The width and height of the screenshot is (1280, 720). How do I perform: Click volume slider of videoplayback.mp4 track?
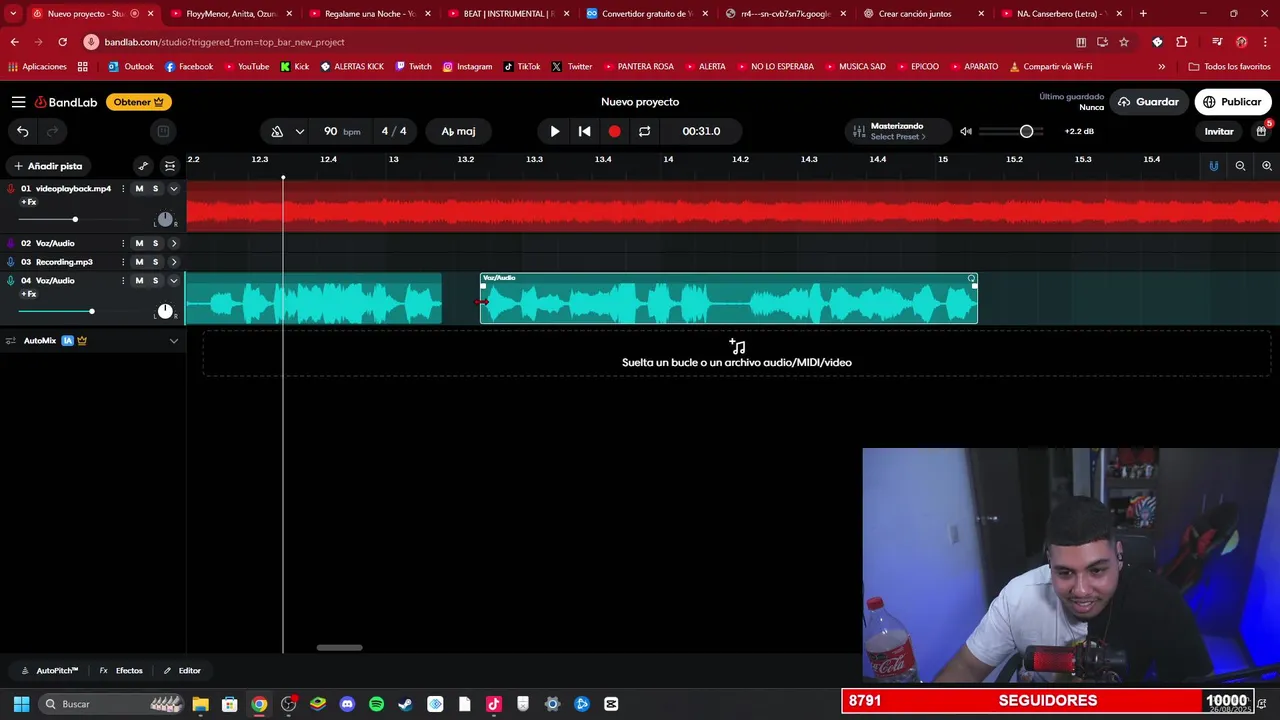(x=74, y=219)
